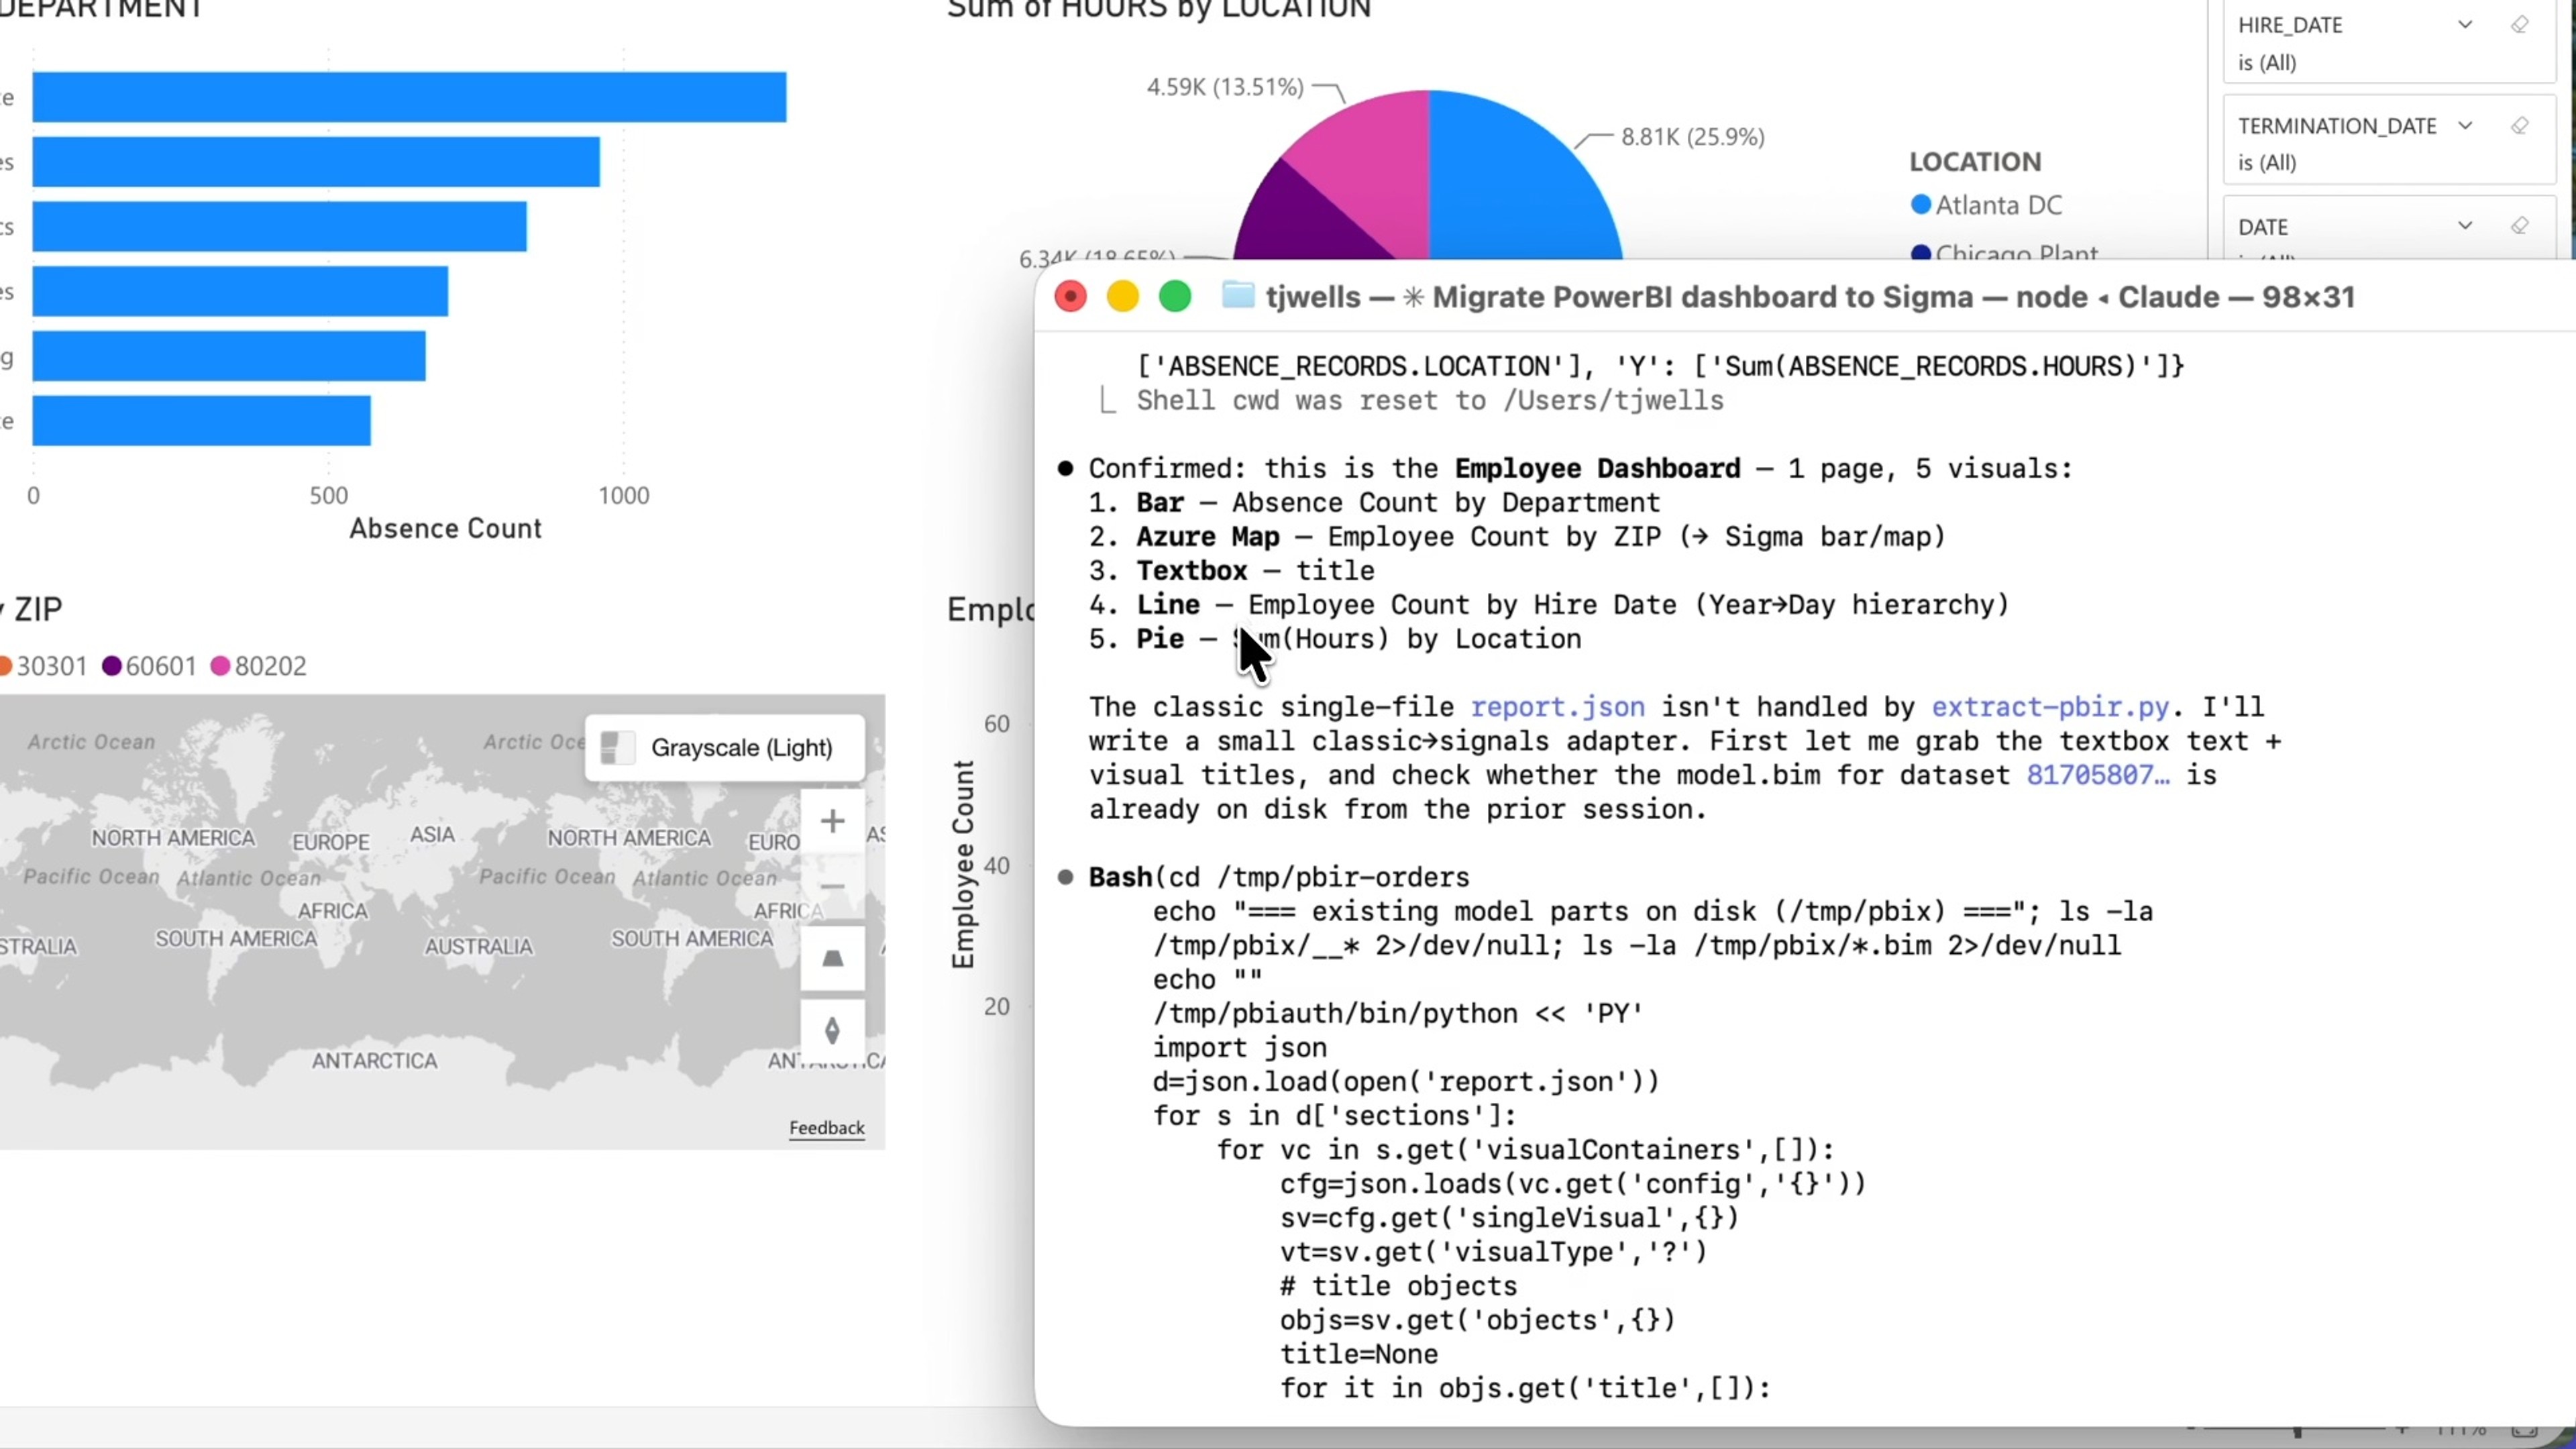Click "Confirmed: this is the Employee Dashboard" line
This screenshot has width=2576, height=1449.
click(x=1580, y=468)
